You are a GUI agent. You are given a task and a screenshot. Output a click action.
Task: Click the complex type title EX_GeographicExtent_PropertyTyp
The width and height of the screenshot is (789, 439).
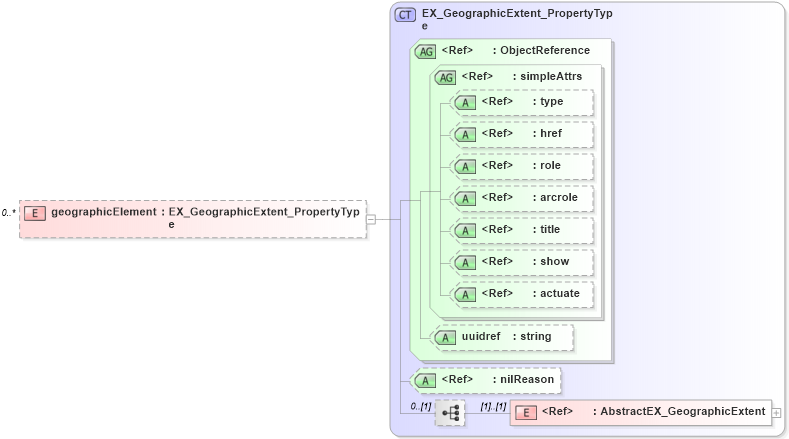pyautogui.click(x=517, y=14)
